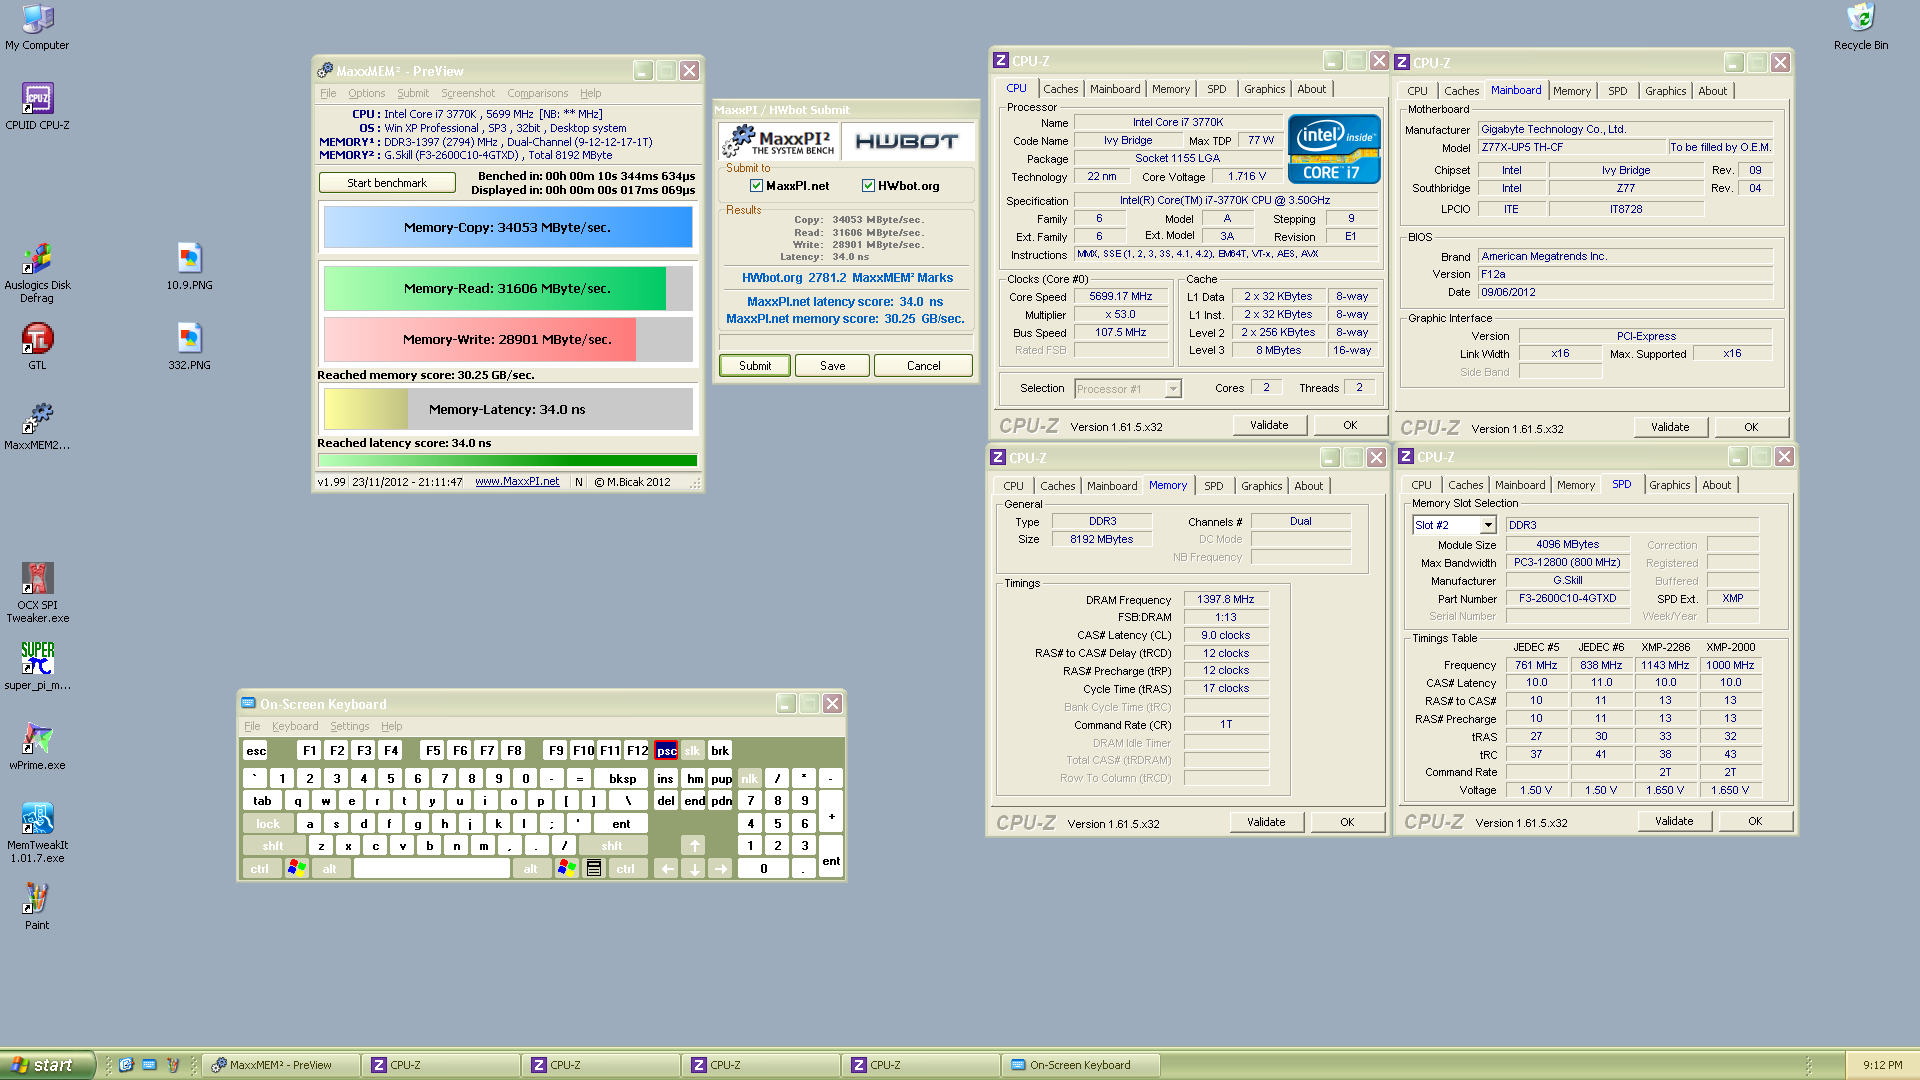Launch GTL desktop shortcut
Screen dimensions: 1920x1080
pyautogui.click(x=37, y=346)
